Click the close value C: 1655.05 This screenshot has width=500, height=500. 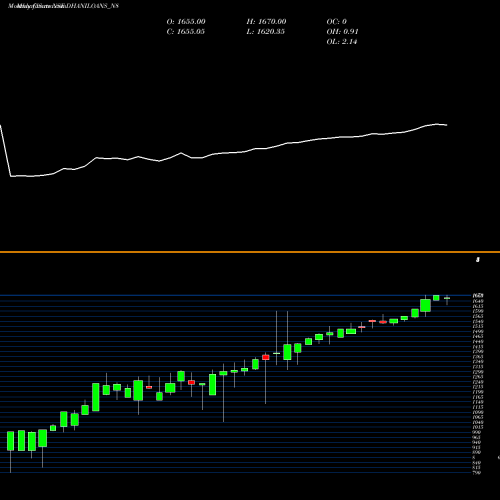(185, 32)
